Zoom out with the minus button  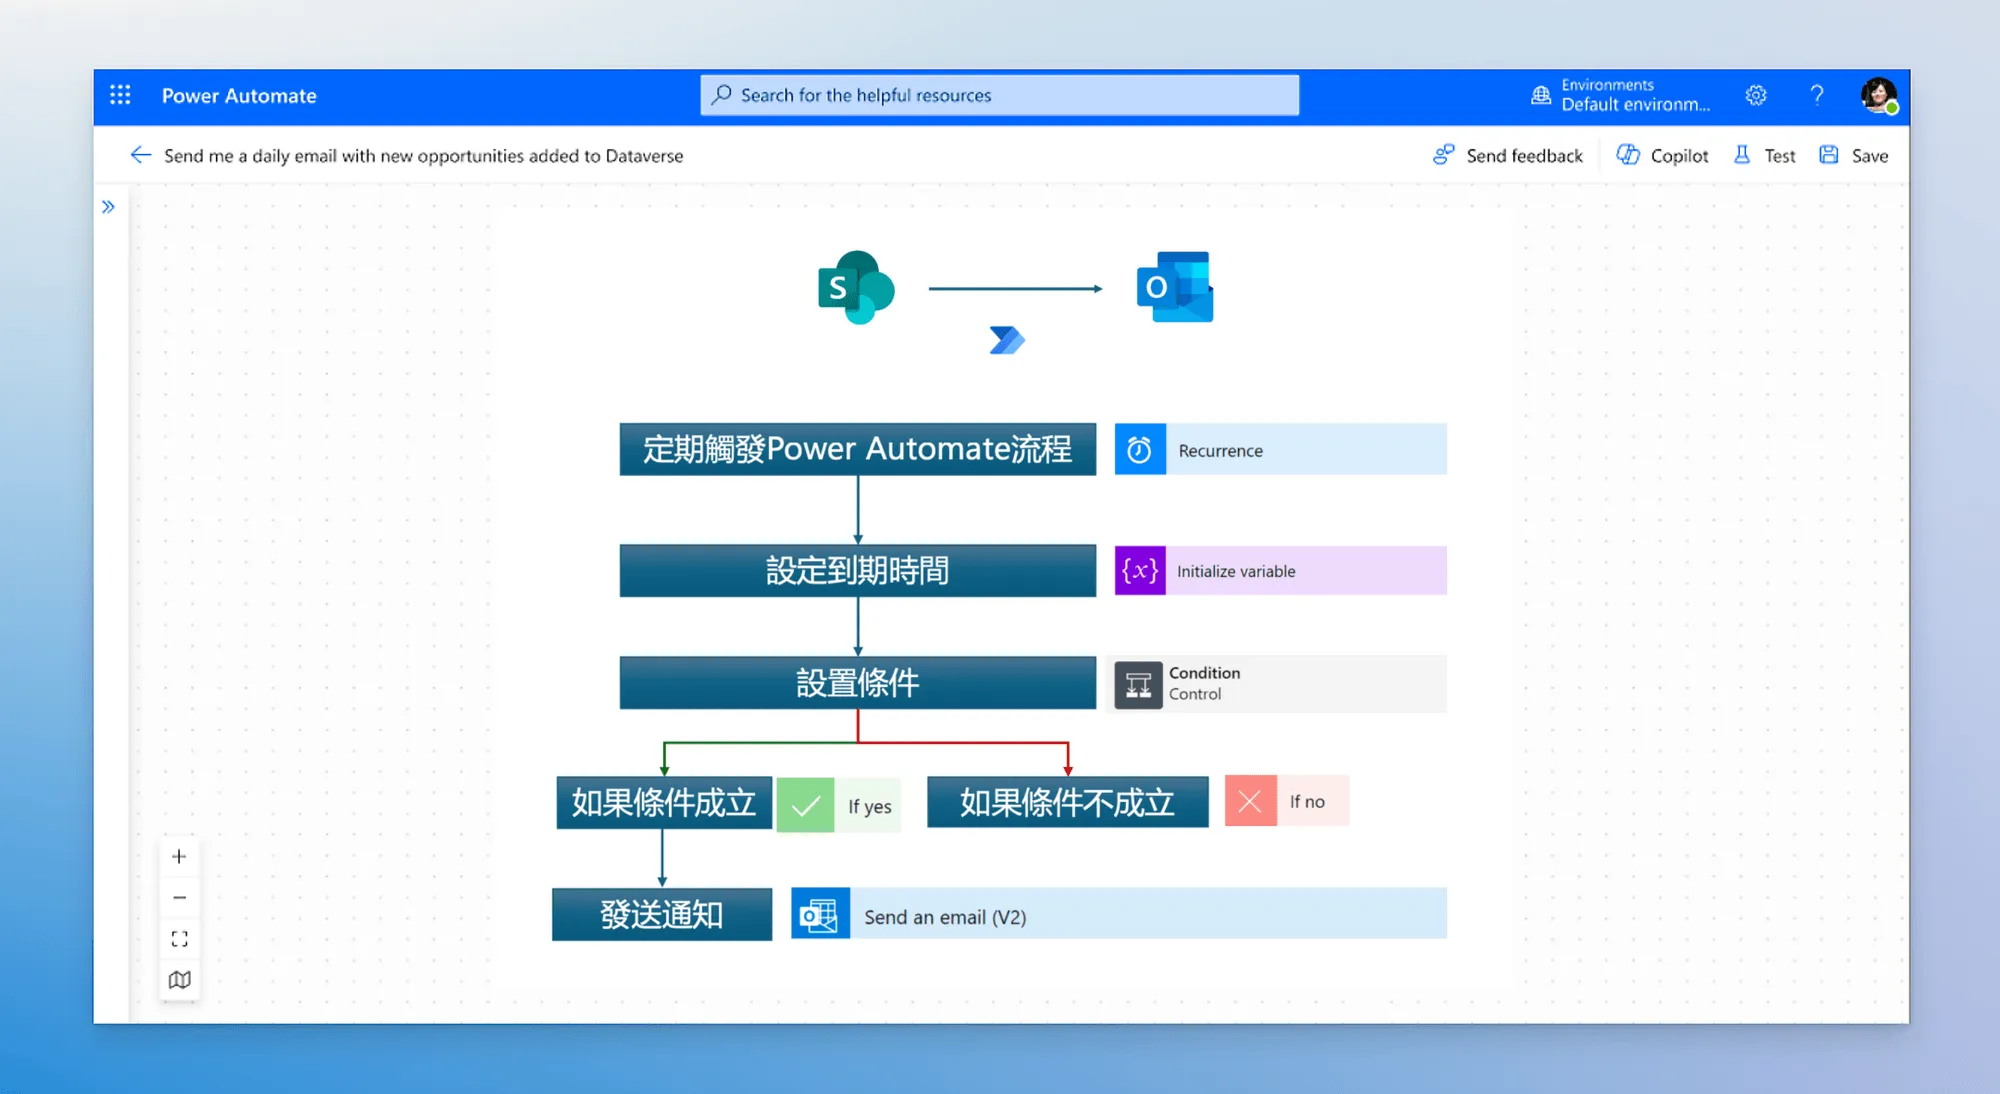pos(179,897)
